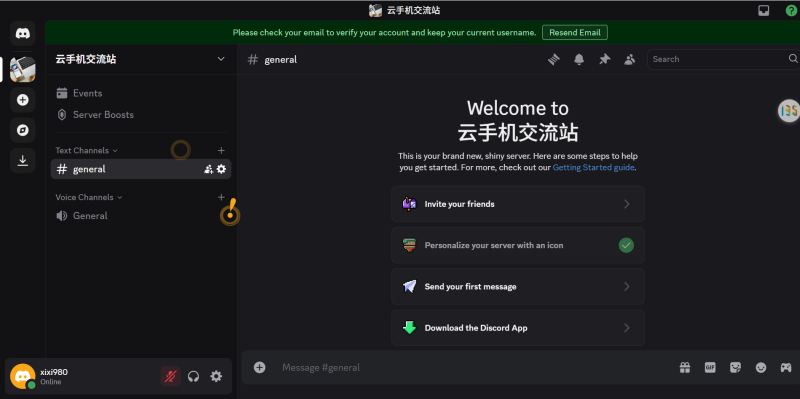This screenshot has width=800, height=399.
Task: Open the sticker picker icon
Action: (735, 367)
